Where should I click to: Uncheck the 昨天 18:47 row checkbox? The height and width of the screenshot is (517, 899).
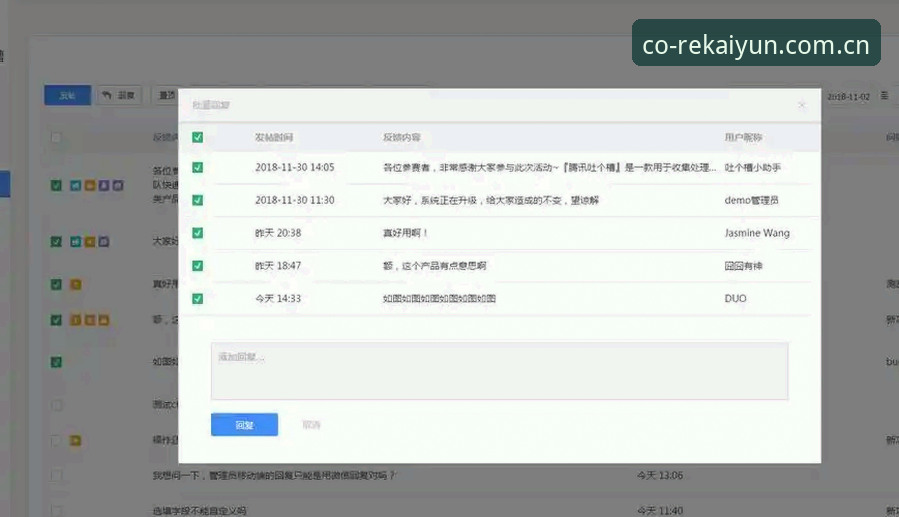tap(198, 265)
